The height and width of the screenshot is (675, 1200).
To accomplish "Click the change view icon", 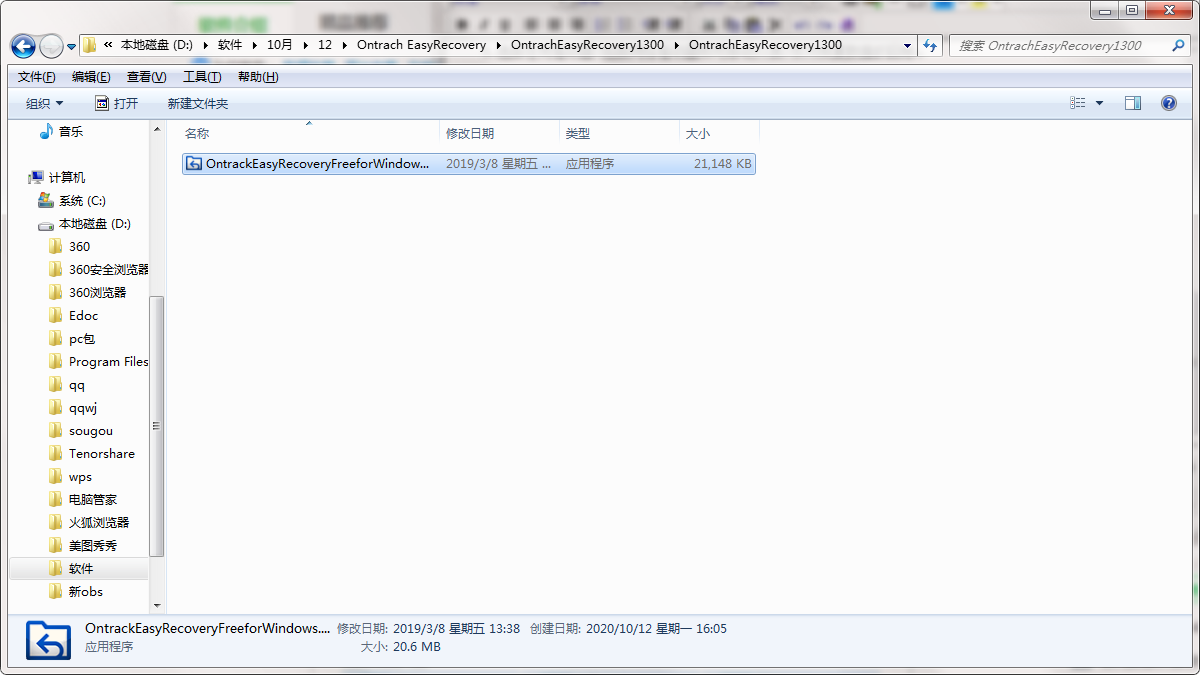I will click(x=1078, y=103).
